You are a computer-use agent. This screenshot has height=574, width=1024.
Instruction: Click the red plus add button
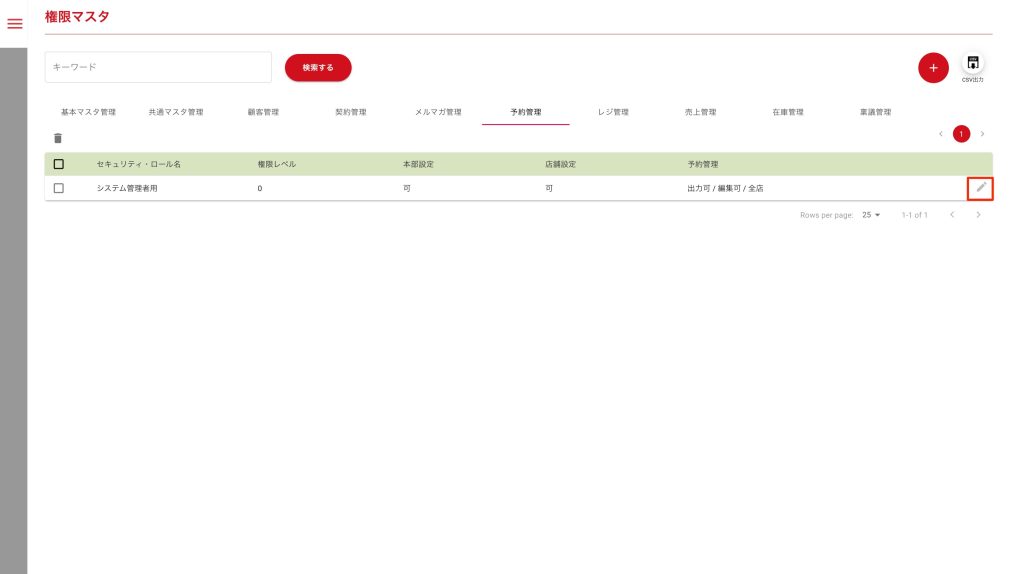932,68
